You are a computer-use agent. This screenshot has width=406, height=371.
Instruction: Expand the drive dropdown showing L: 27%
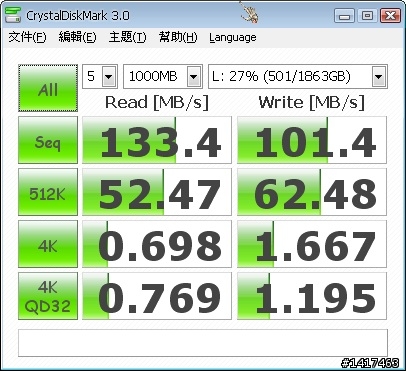point(379,77)
